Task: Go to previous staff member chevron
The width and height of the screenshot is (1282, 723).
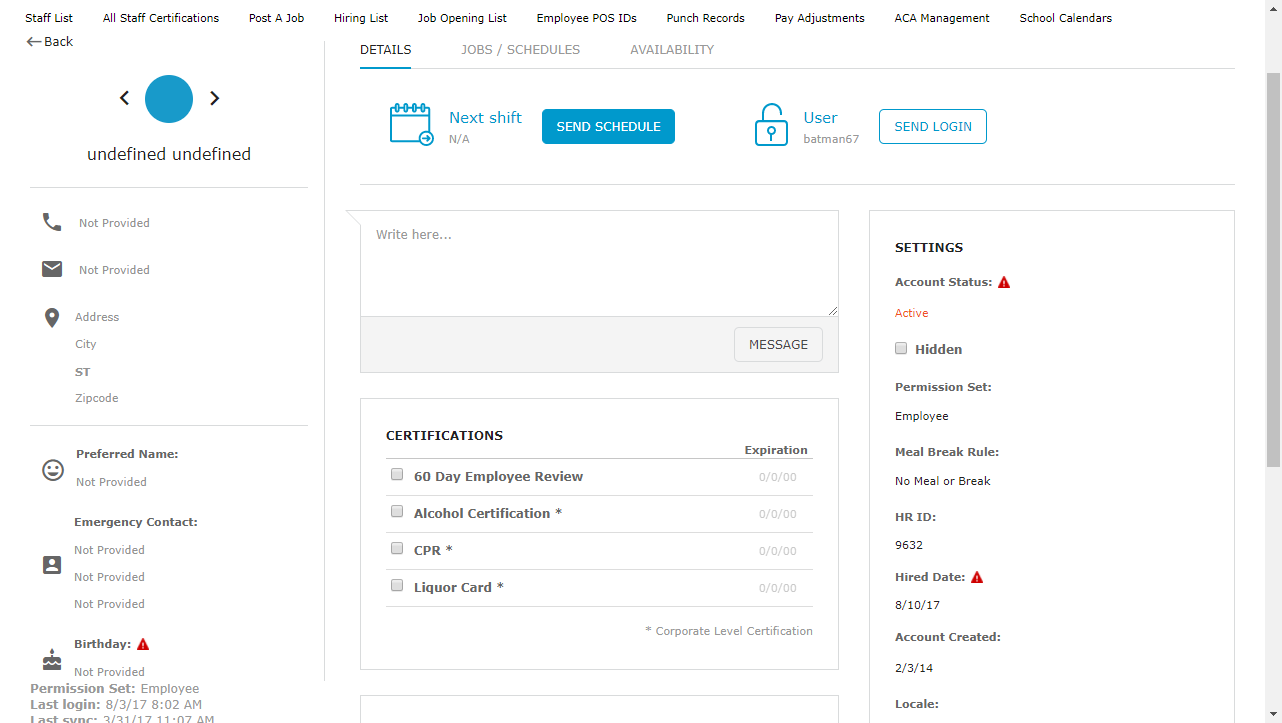Action: (125, 98)
